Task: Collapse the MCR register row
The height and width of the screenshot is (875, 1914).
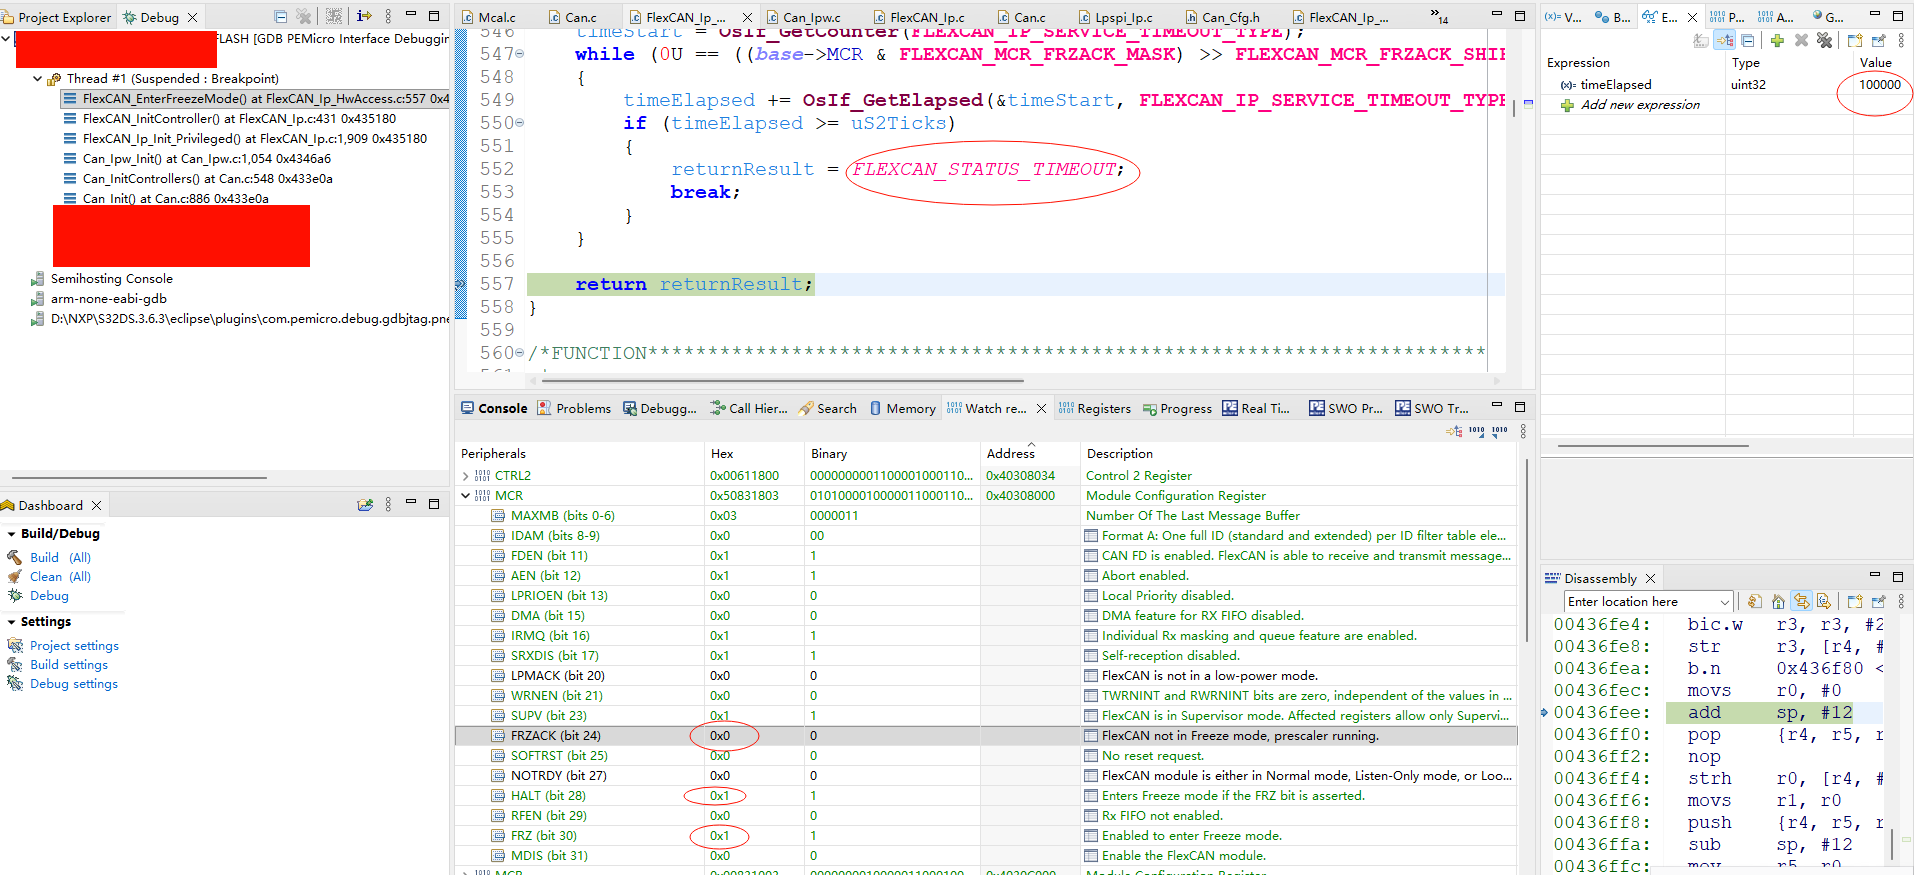Action: tap(466, 496)
